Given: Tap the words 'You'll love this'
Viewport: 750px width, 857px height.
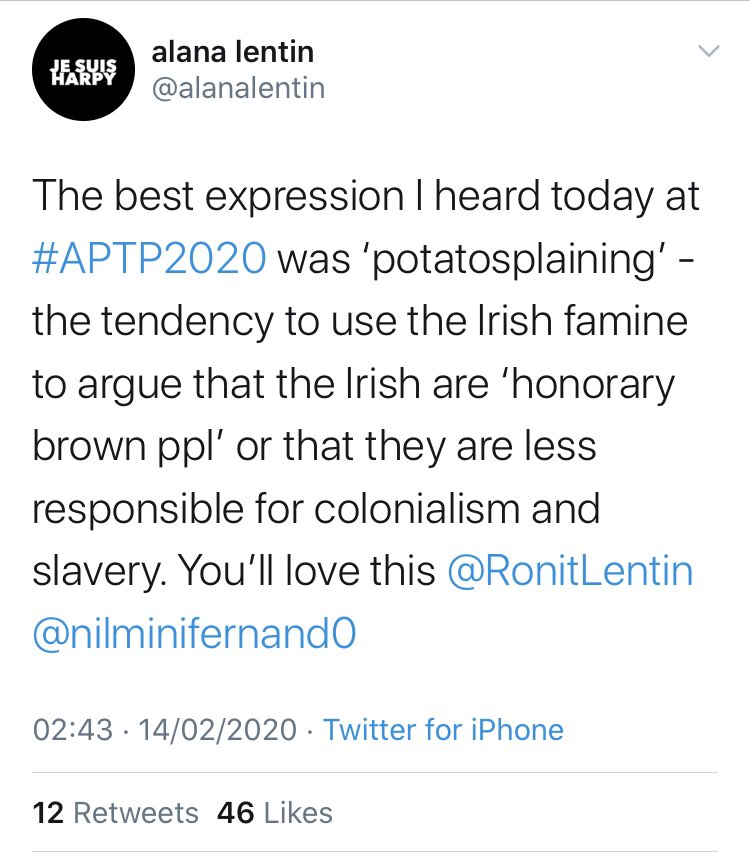Looking at the screenshot, I should 307,571.
